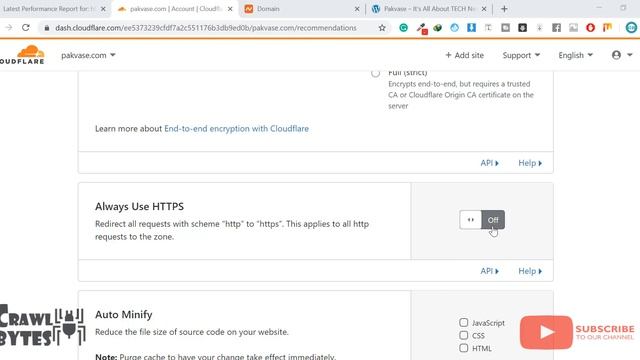Screen dimensions: 640x360
Task: Select the Full (strict) radio option
Action: pos(376,73)
